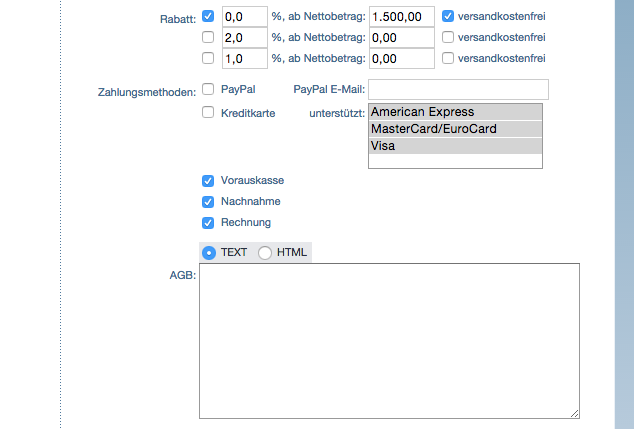
Task: Select Visa in supported cards list
Action: click(x=455, y=146)
